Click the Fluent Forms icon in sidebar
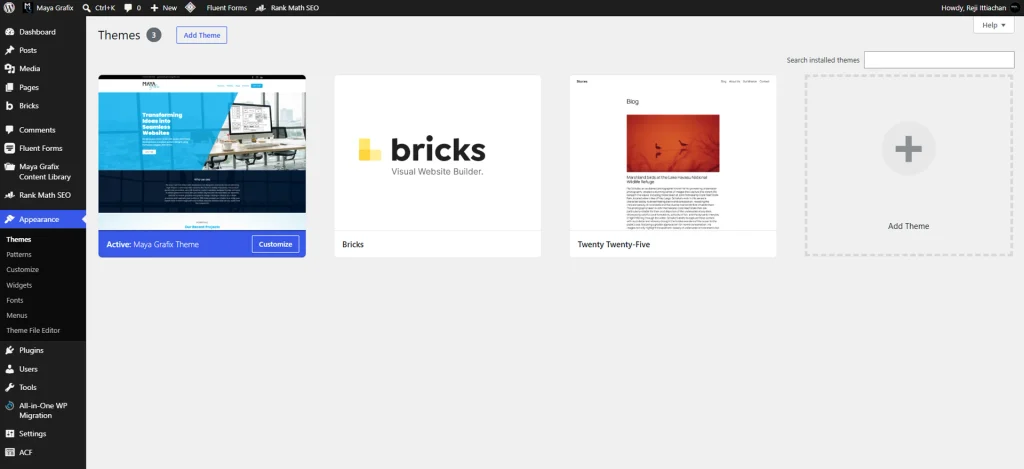The image size is (1024, 469). click(x=10, y=148)
